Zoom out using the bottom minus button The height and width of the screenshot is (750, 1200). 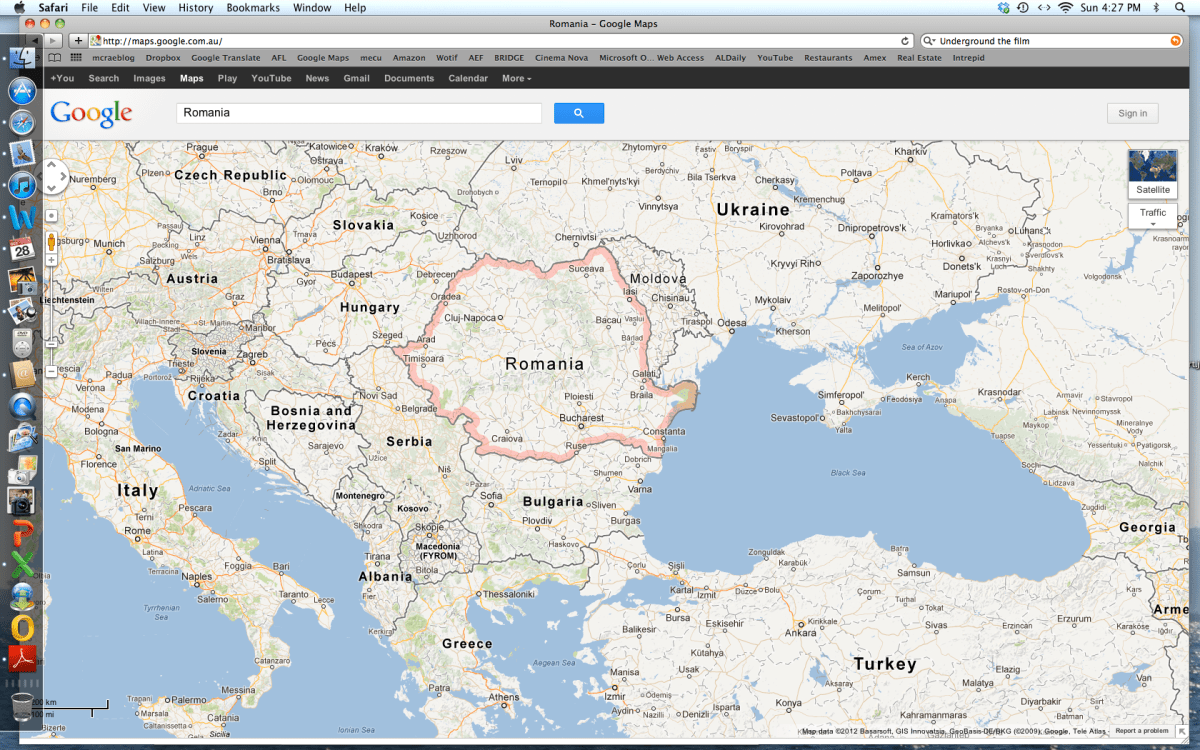pyautogui.click(x=51, y=371)
